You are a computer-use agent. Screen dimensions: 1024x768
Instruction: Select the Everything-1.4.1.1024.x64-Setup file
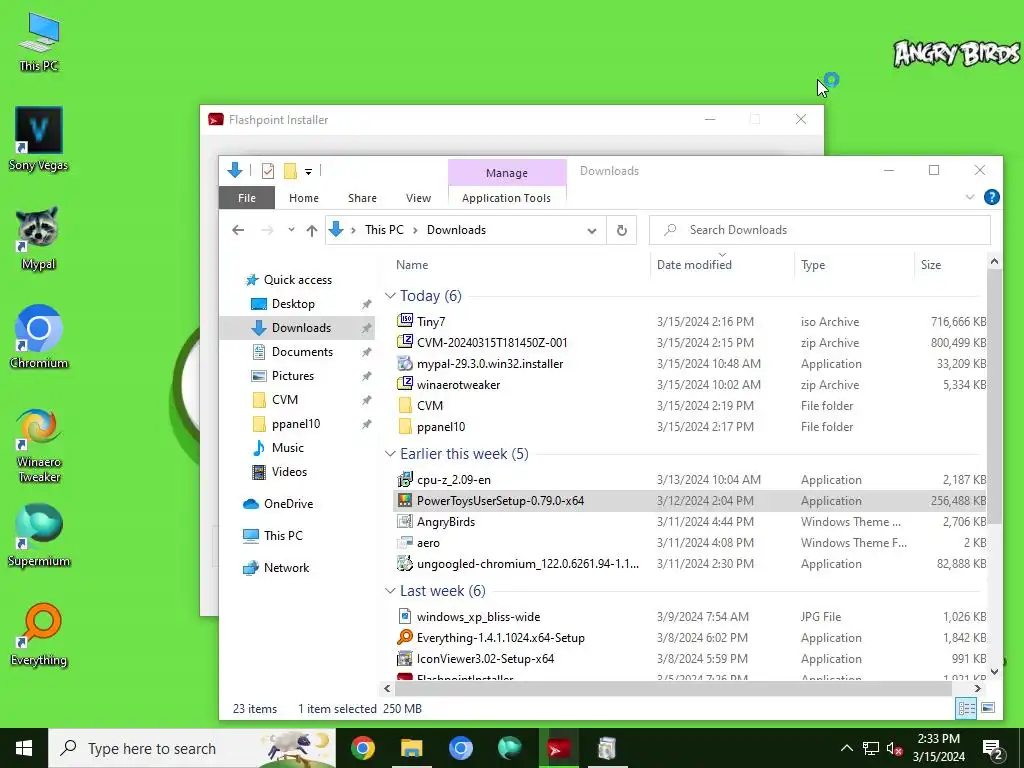coord(500,638)
